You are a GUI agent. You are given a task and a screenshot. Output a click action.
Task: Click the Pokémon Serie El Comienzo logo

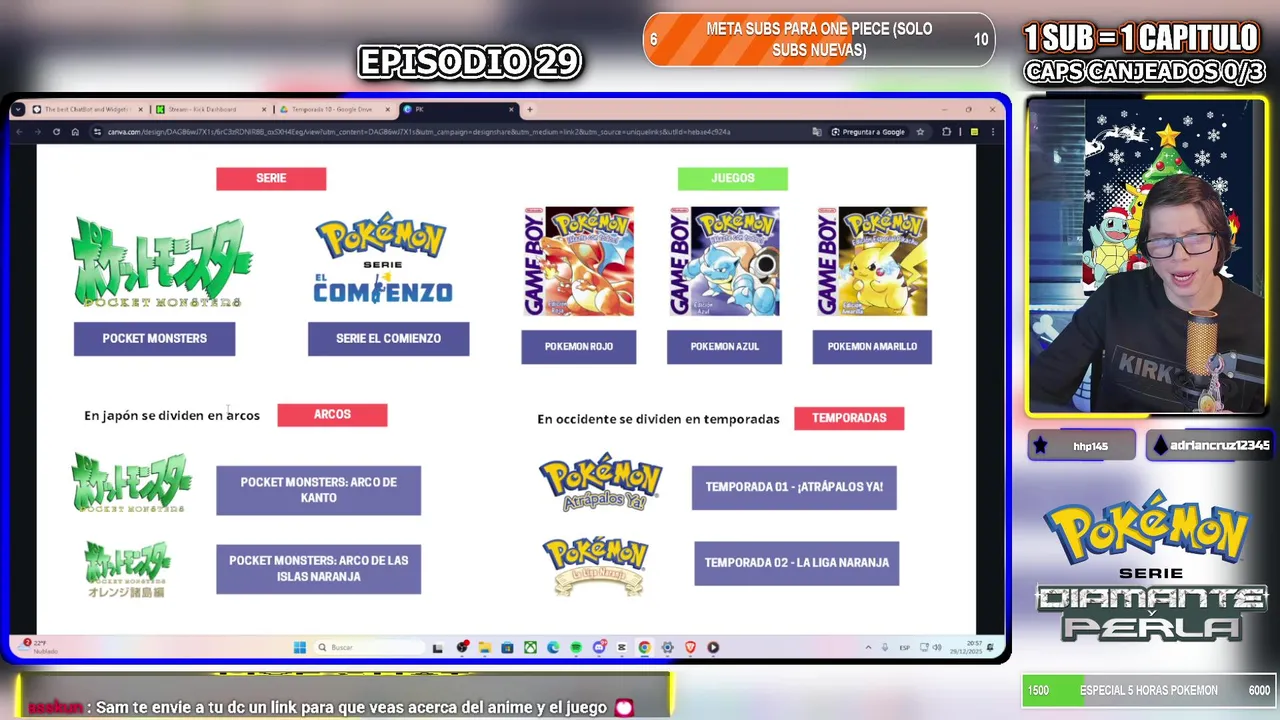click(x=382, y=257)
